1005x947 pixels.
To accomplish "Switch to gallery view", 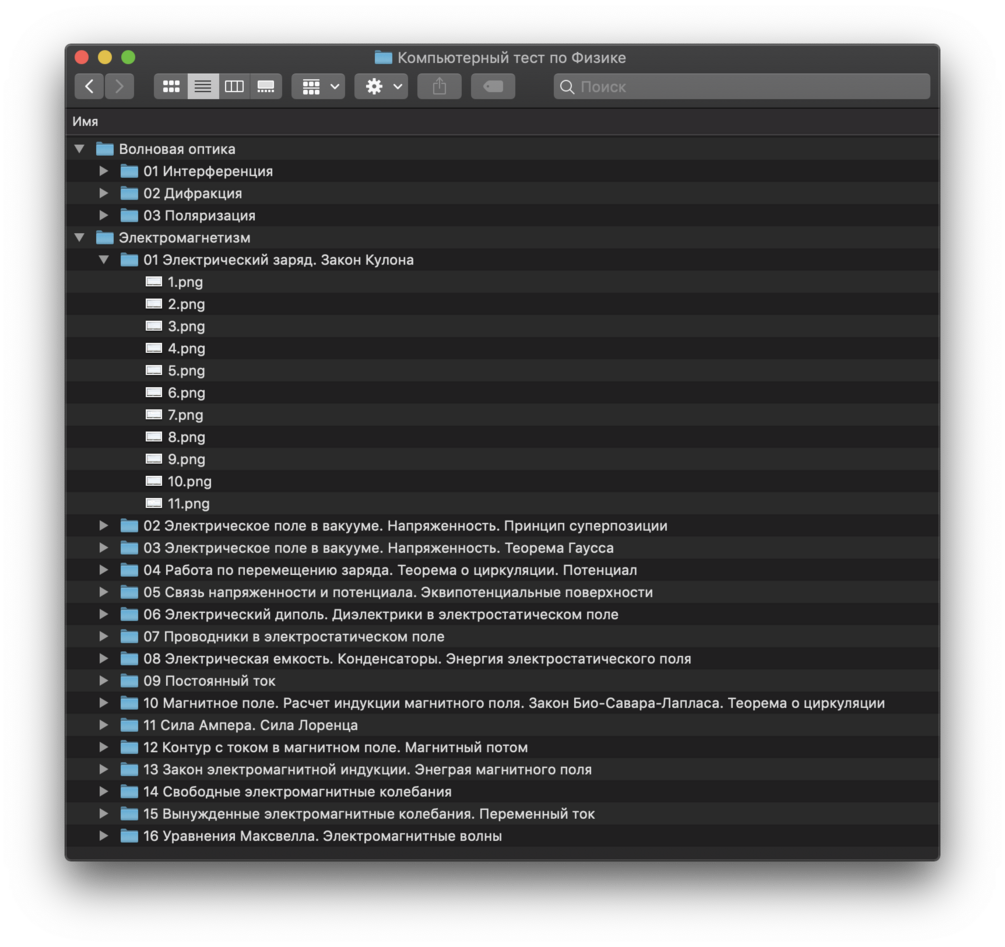I will 266,86.
